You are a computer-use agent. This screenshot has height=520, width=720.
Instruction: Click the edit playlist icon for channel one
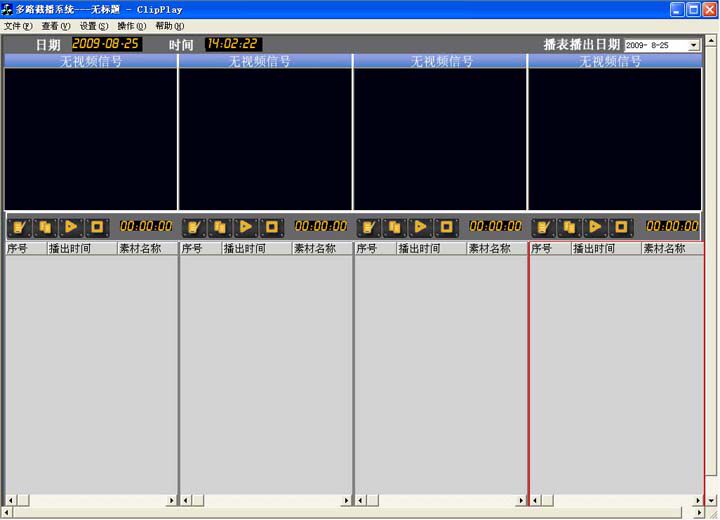pos(19,227)
